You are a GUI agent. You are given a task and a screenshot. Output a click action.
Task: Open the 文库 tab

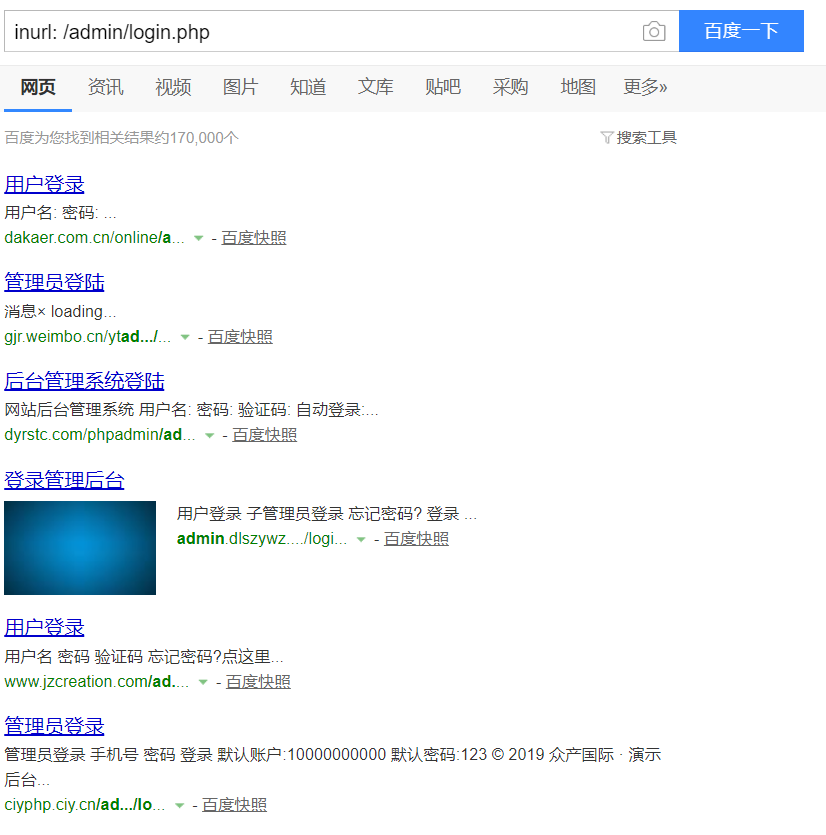point(375,87)
